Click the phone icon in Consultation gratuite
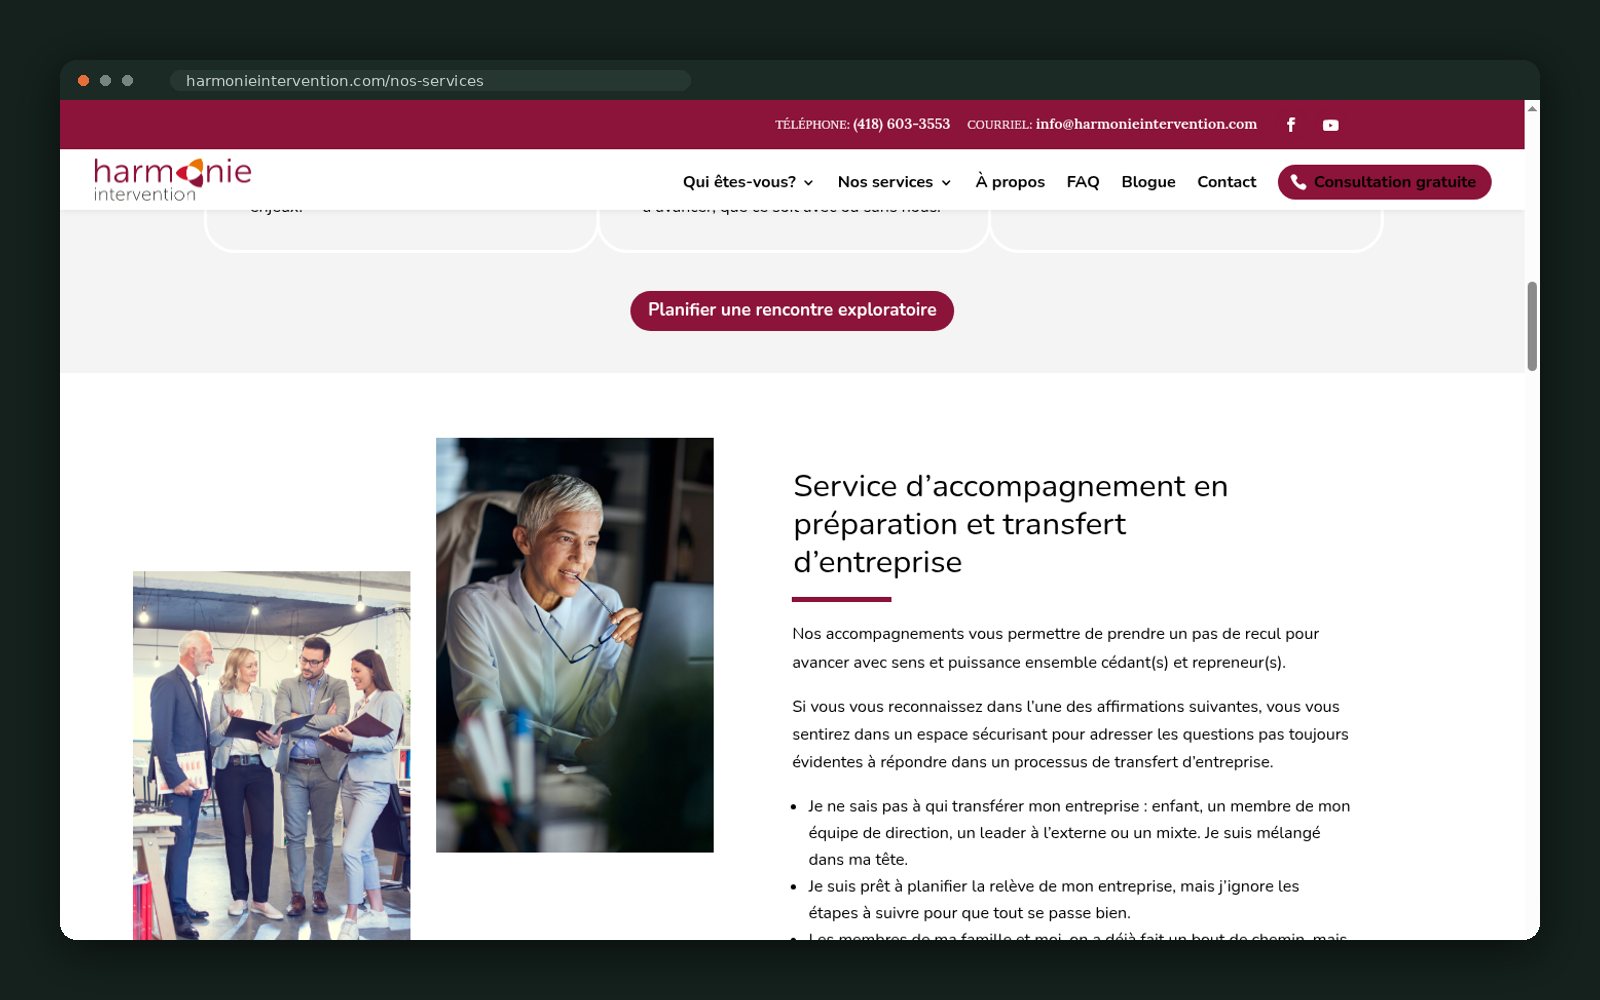1600x1000 pixels. [1298, 182]
